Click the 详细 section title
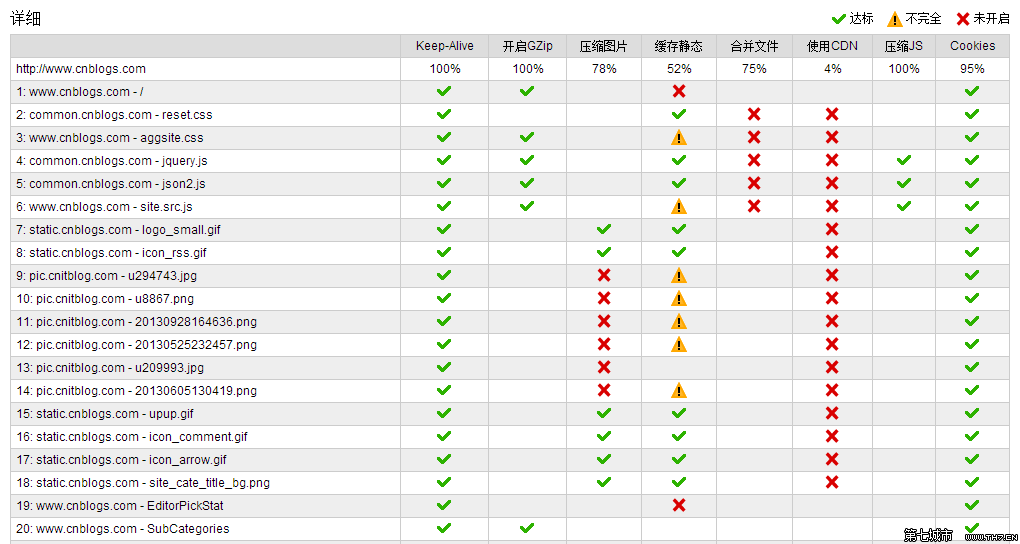The height and width of the screenshot is (544, 1020). pos(26,19)
